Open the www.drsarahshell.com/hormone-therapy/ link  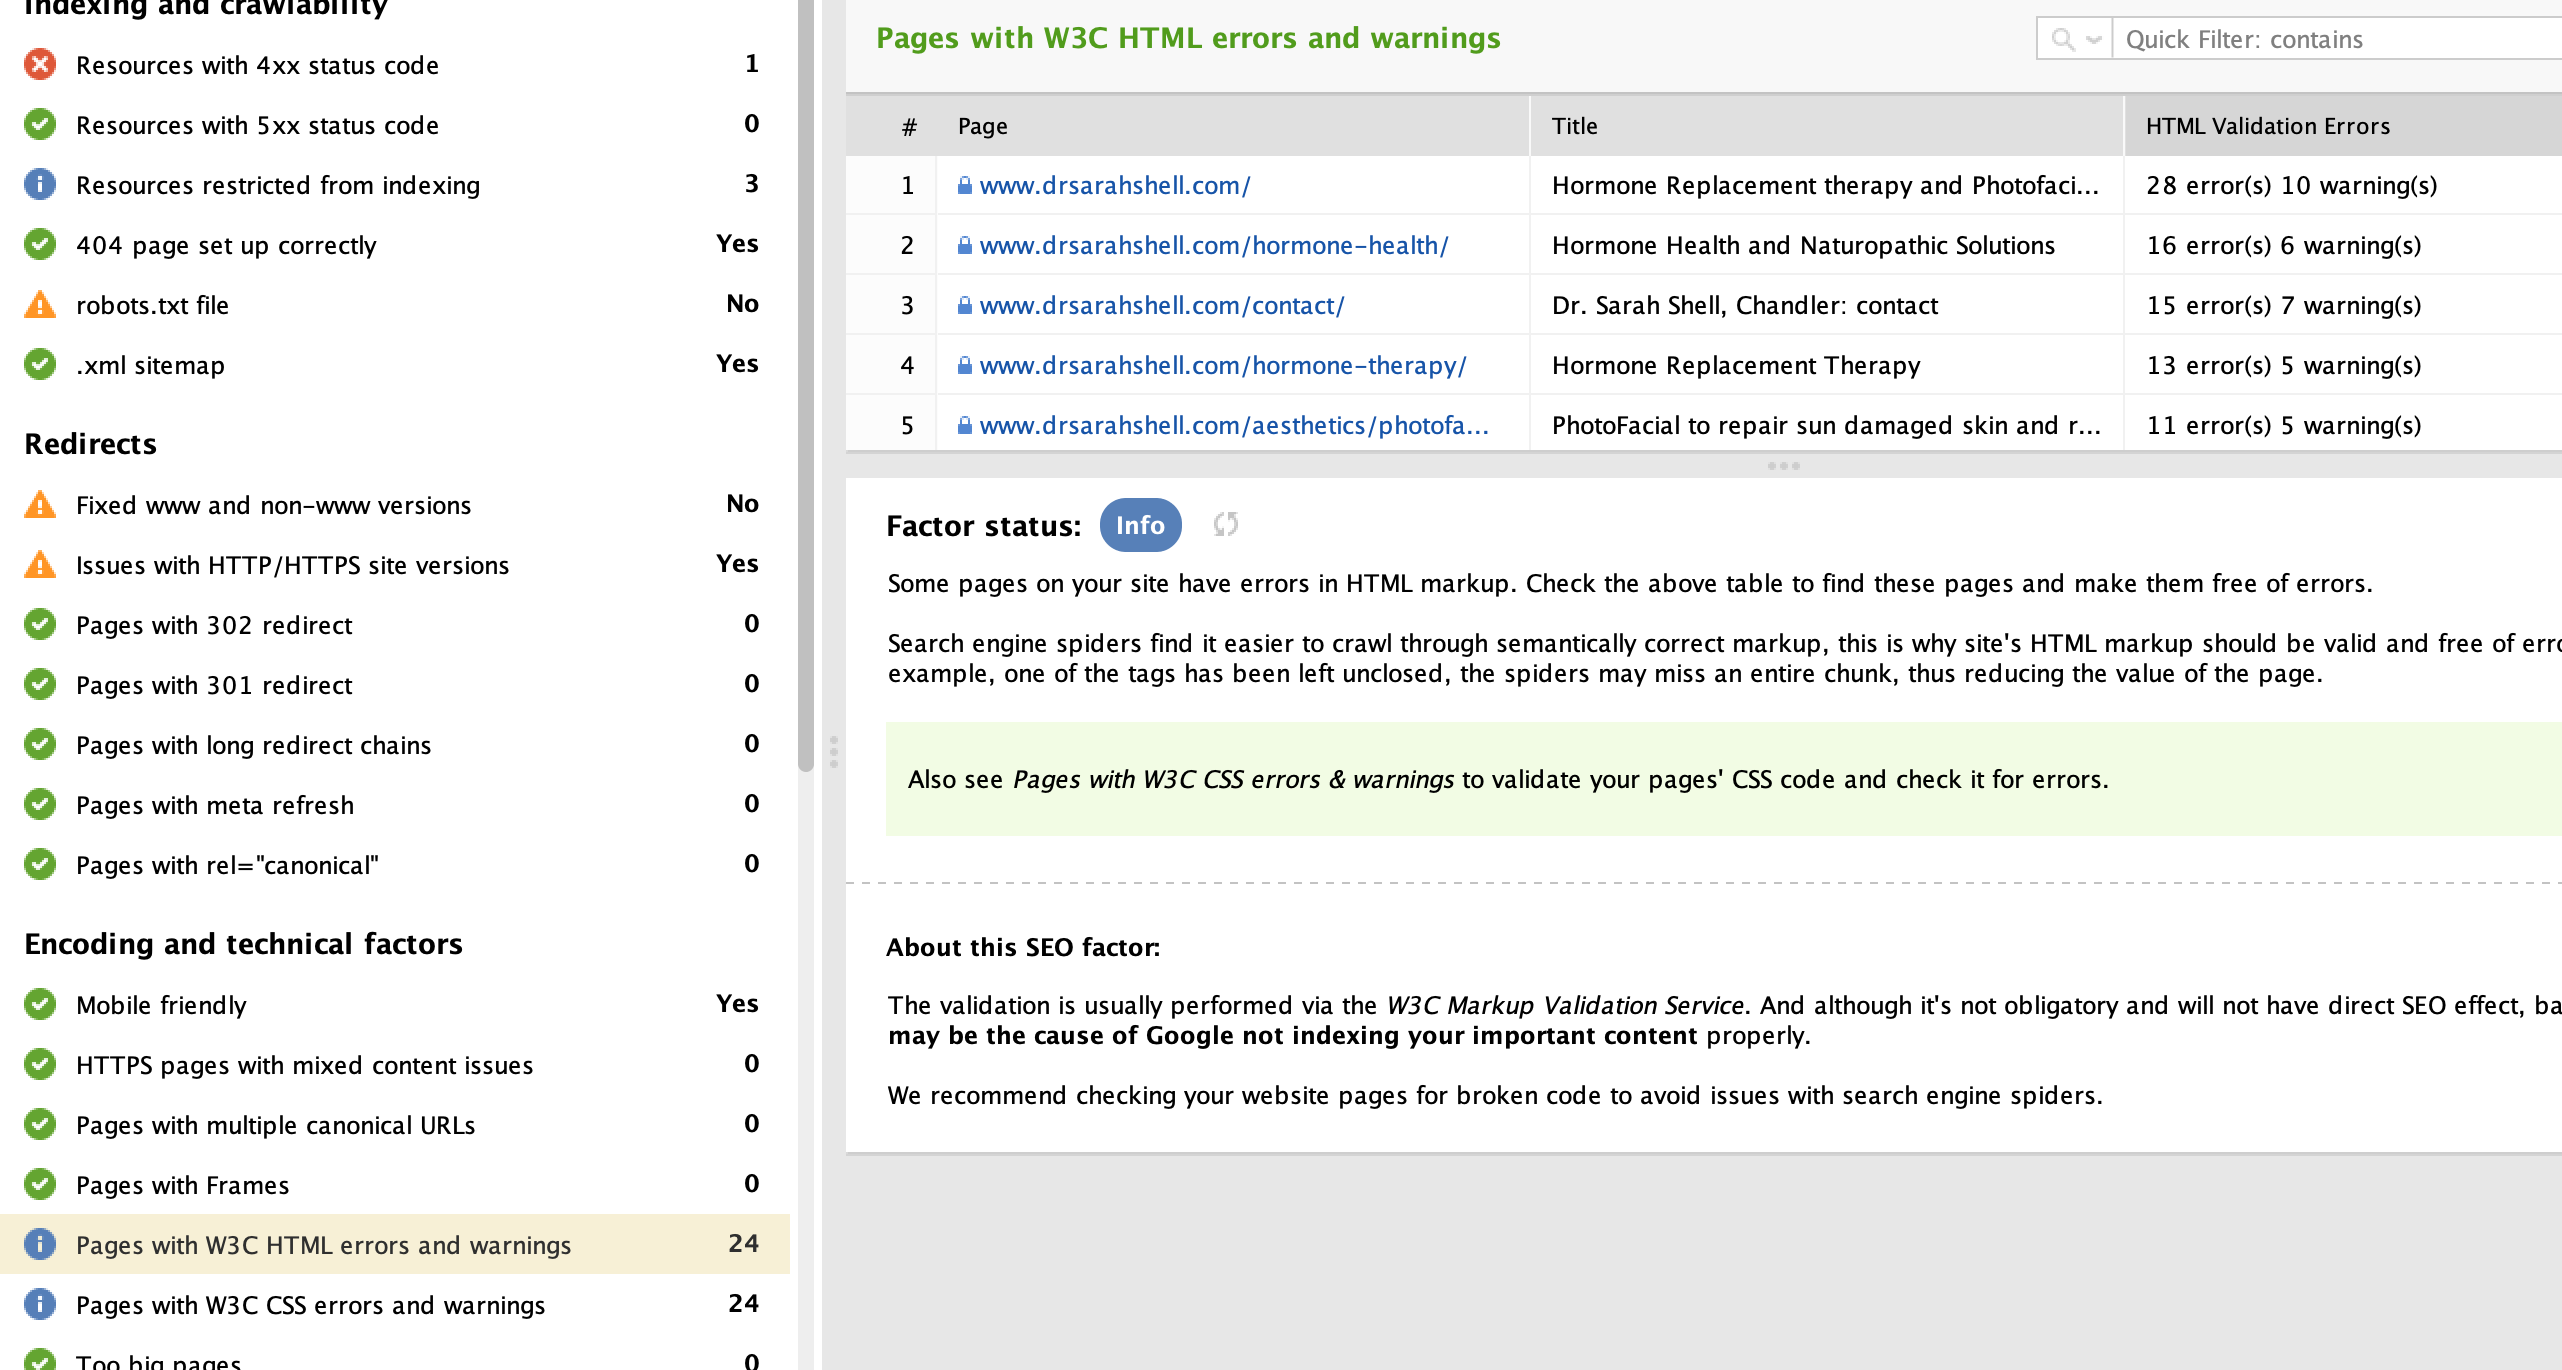(x=1222, y=365)
